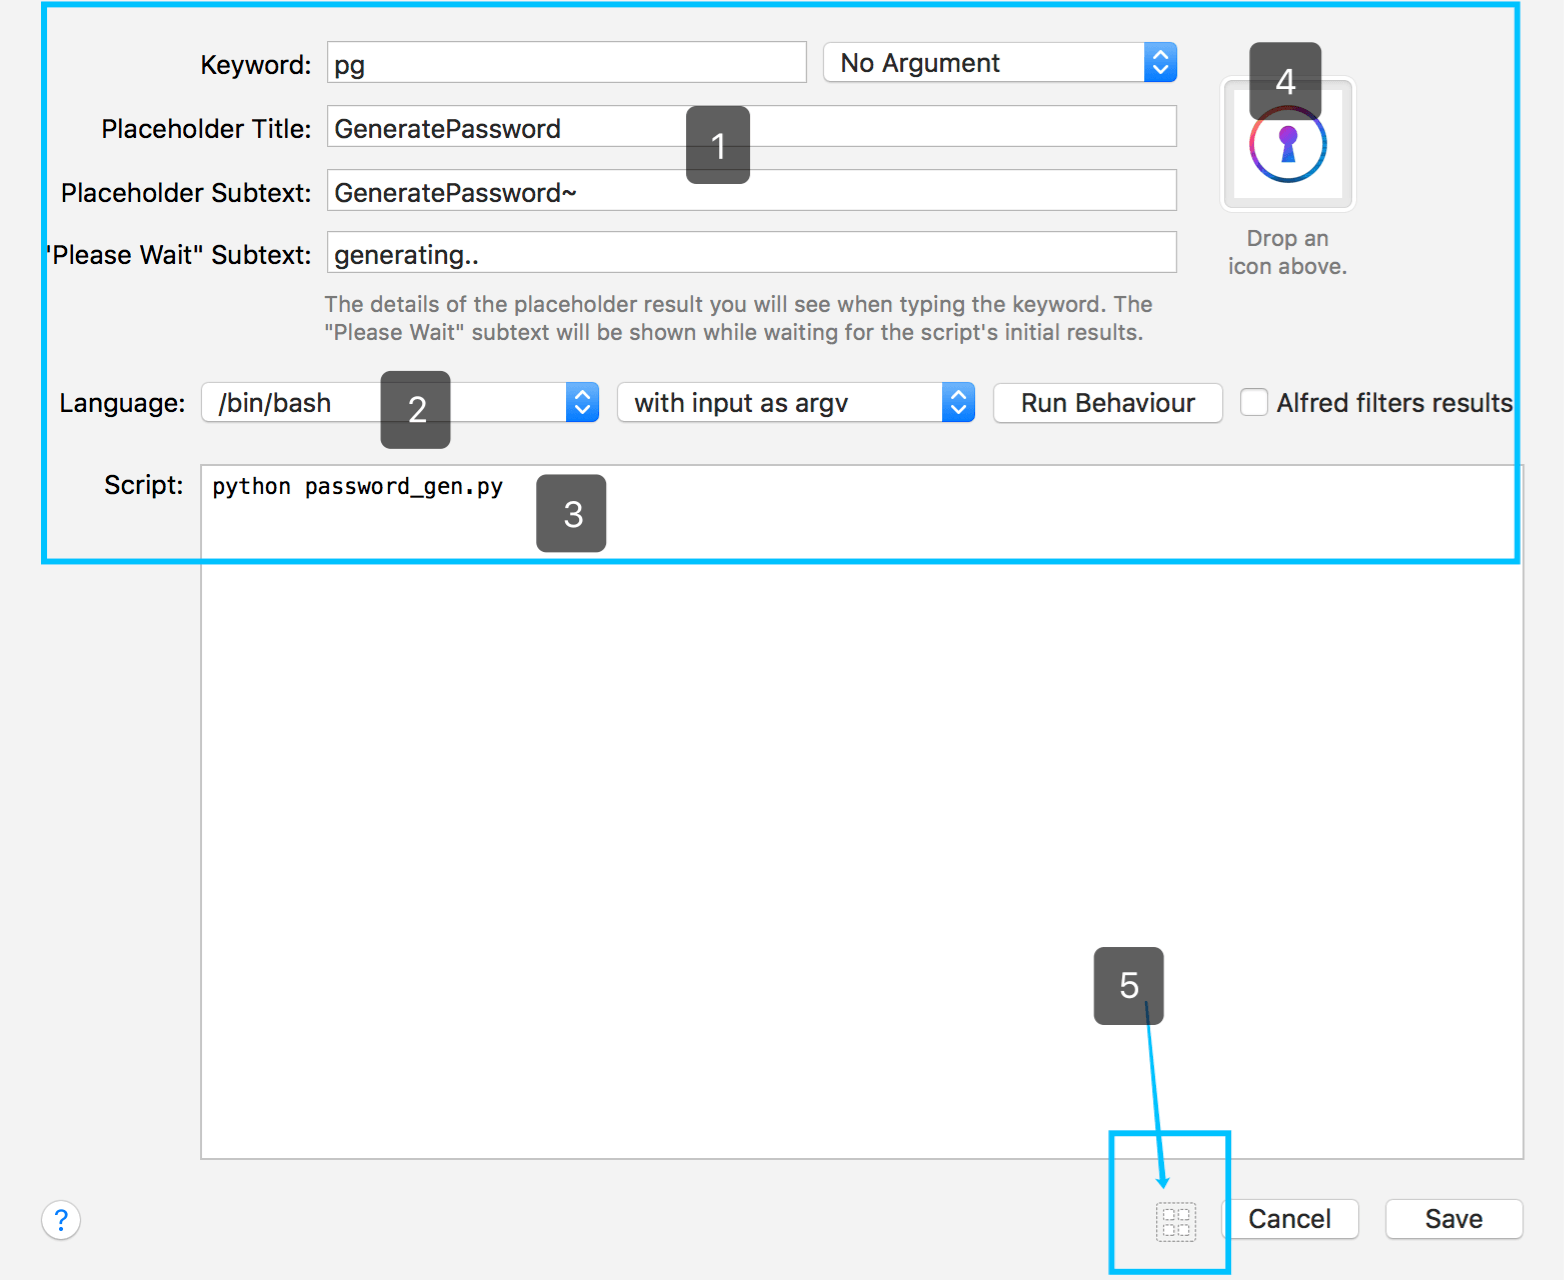Click the 'Drop an icon above.' text
Image resolution: width=1564 pixels, height=1280 pixels.
point(1287,252)
